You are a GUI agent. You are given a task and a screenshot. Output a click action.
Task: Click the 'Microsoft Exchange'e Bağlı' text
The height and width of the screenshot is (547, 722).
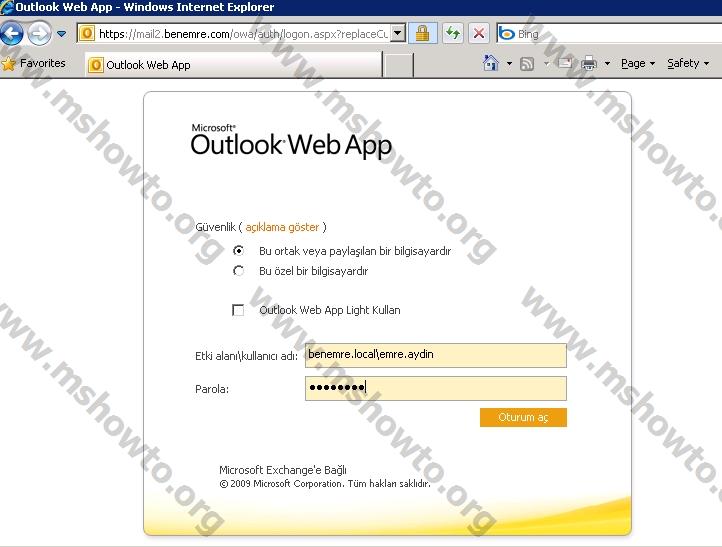click(283, 470)
